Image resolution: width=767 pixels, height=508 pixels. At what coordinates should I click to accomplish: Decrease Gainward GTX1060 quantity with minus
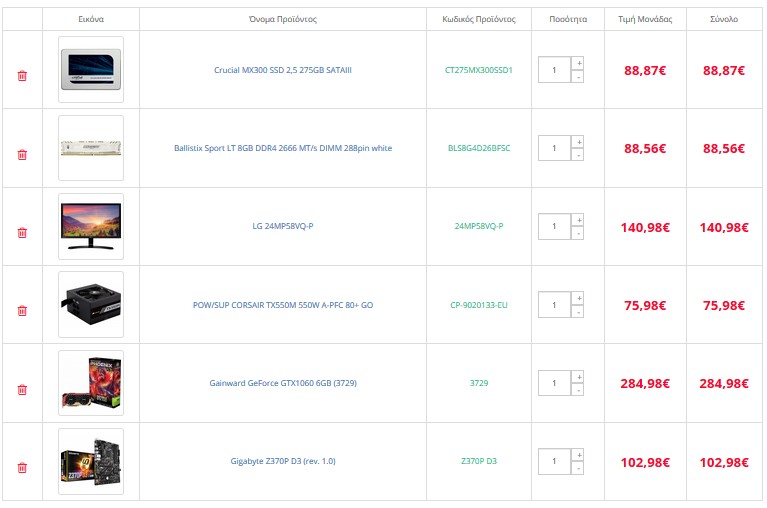tap(578, 390)
